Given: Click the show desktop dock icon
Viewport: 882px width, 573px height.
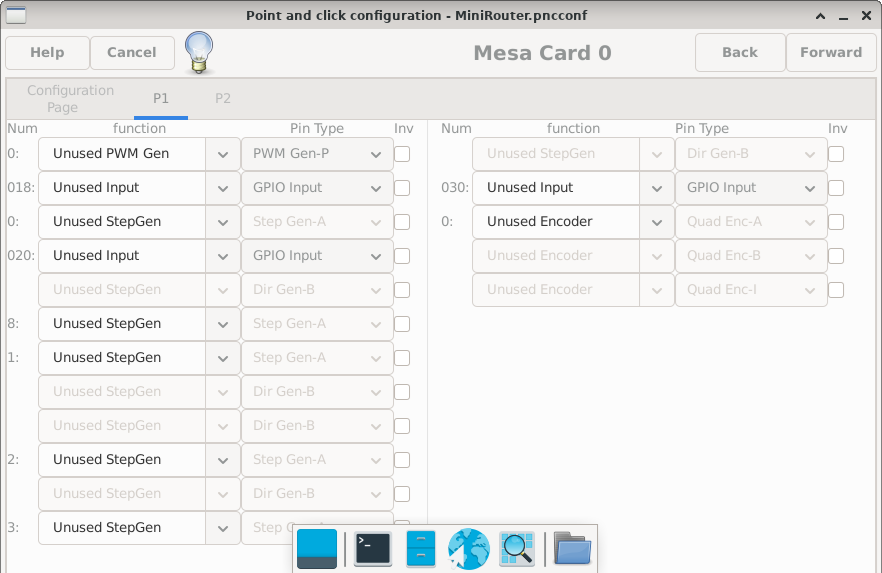Looking at the screenshot, I should click(x=317, y=549).
